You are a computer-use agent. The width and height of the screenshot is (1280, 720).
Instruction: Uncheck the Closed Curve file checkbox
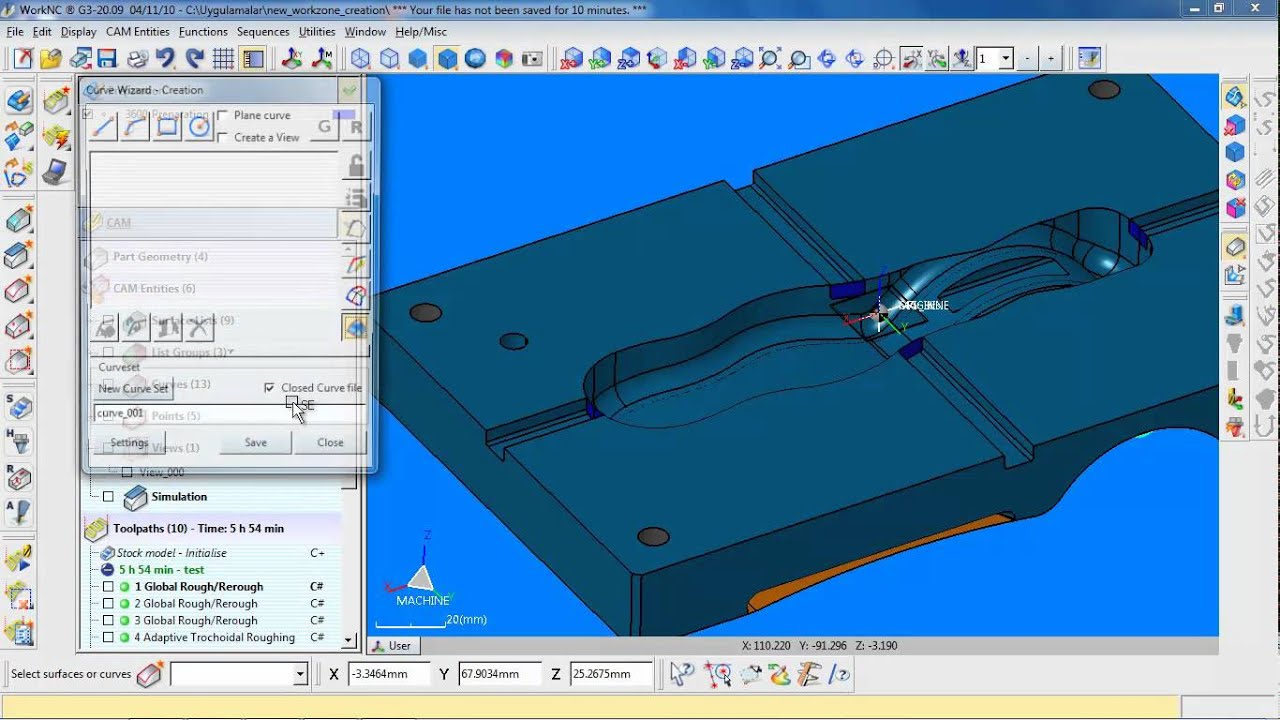[269, 388]
